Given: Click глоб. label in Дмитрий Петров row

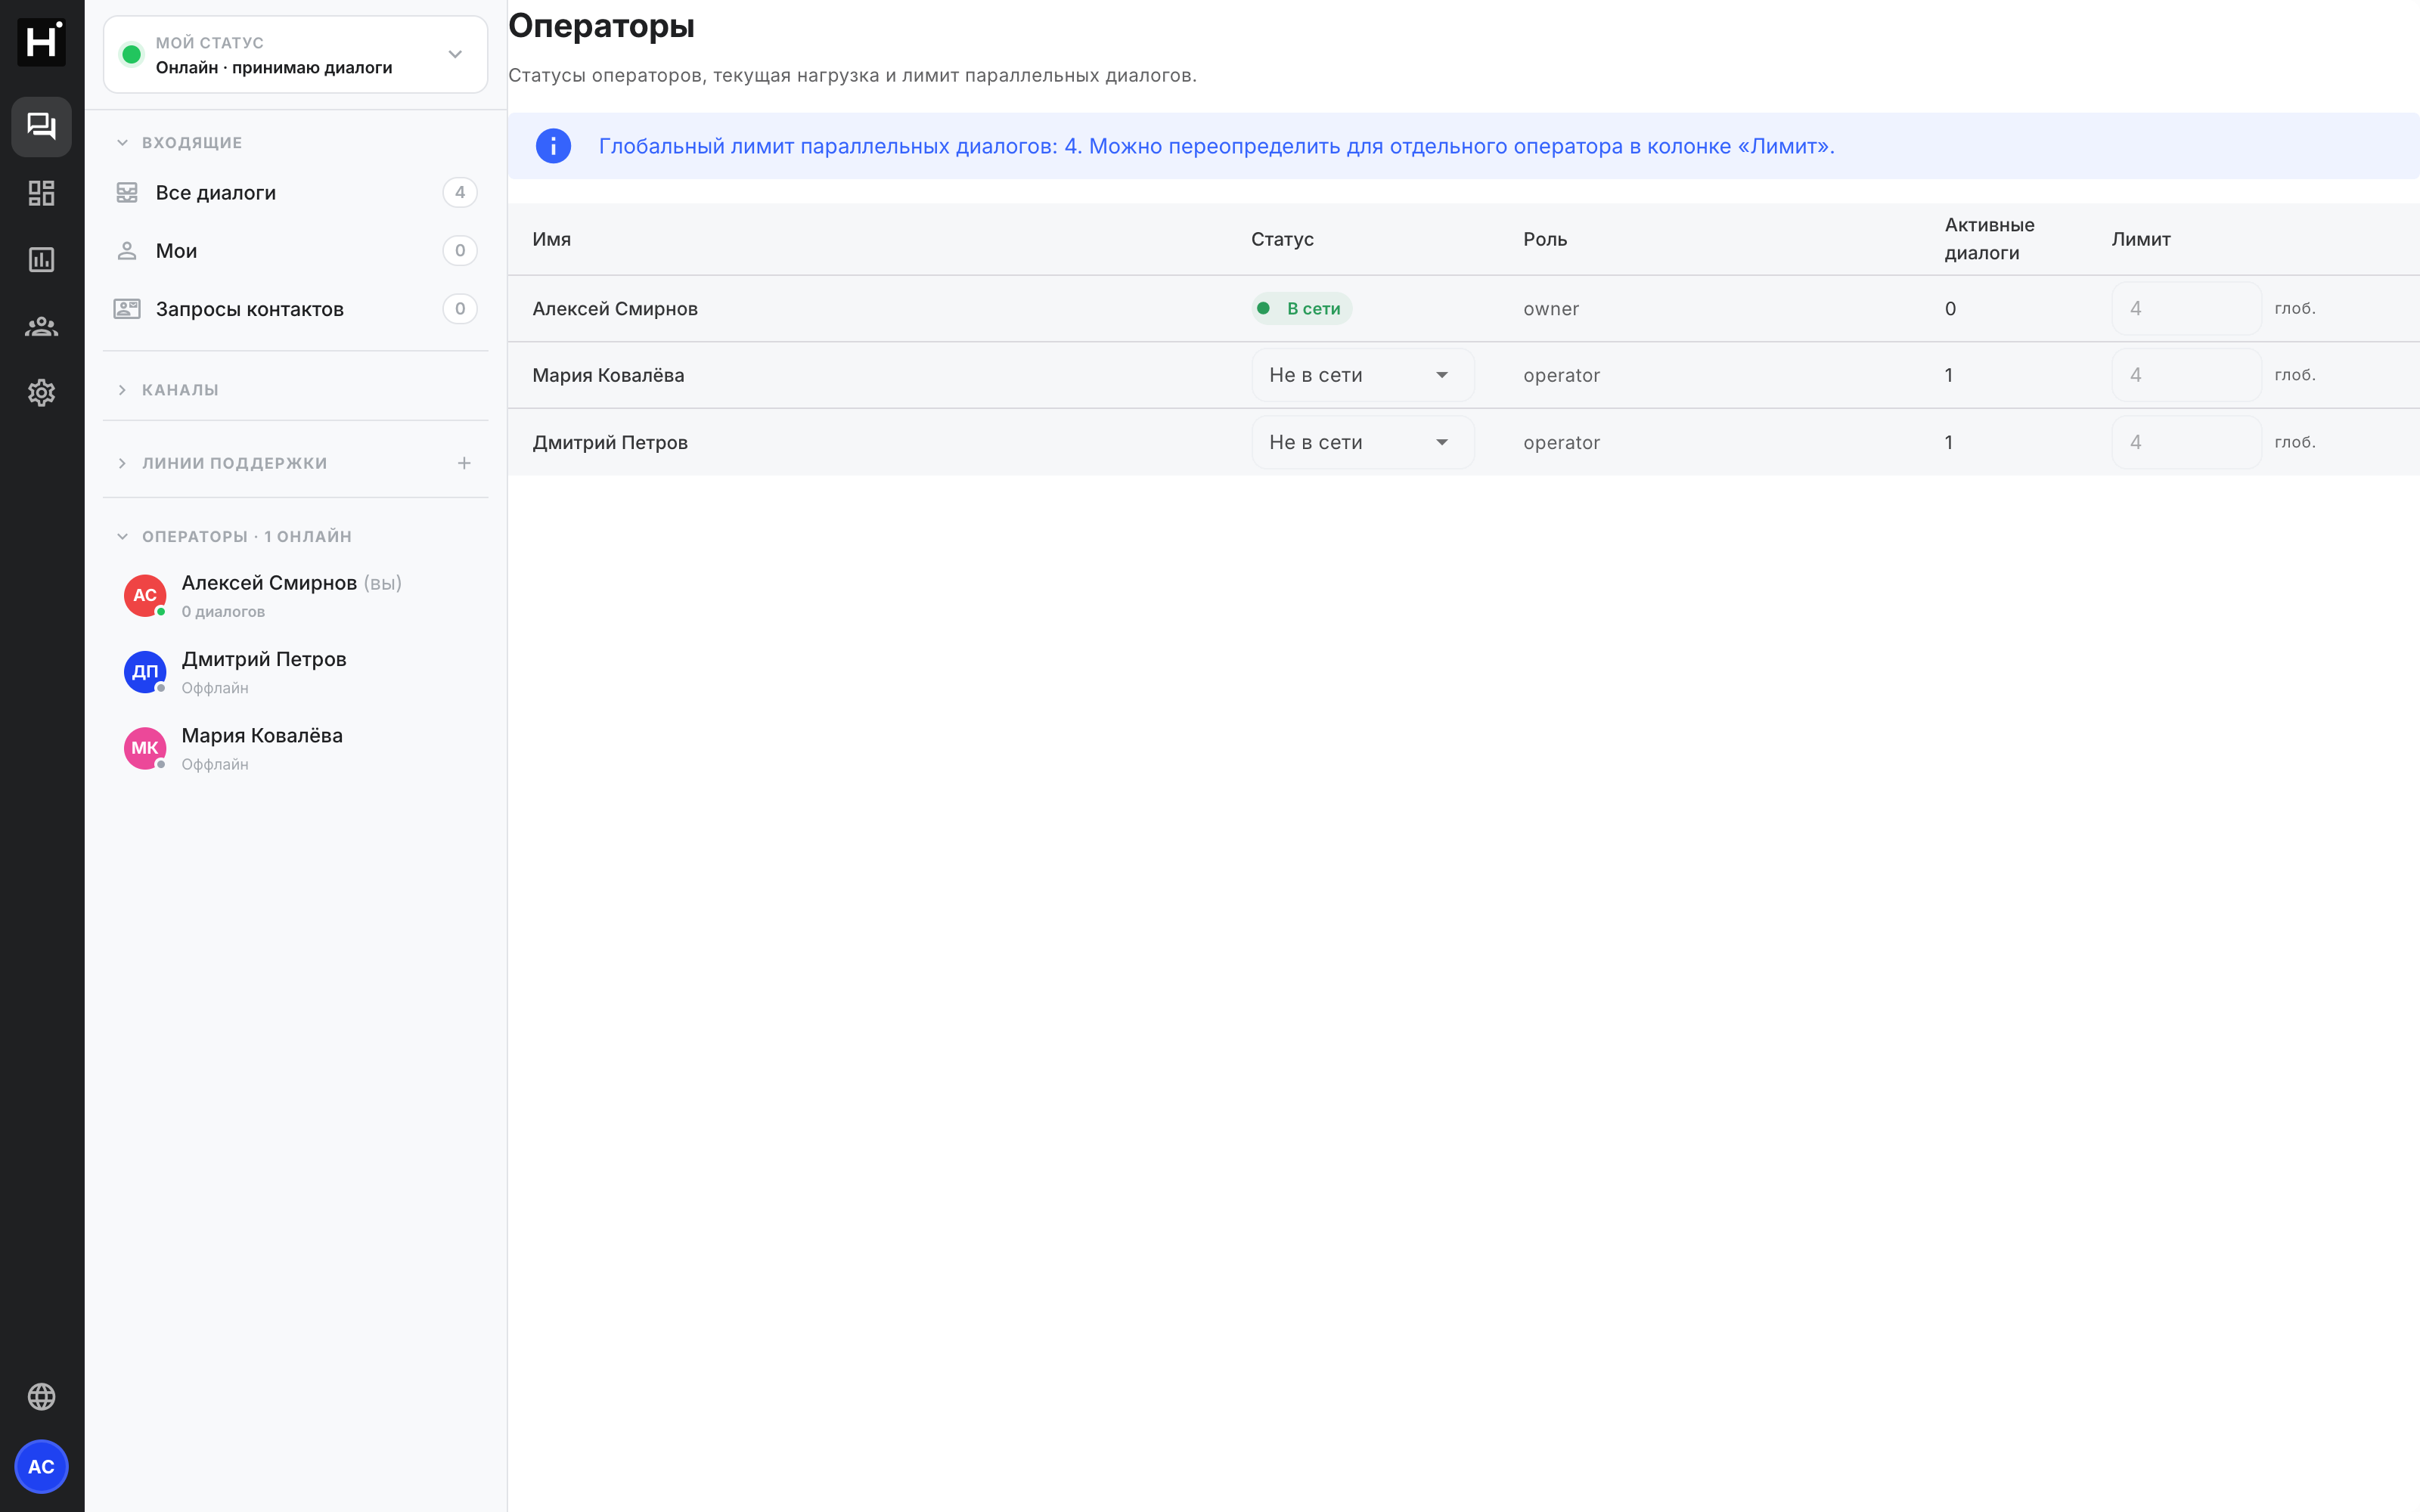Looking at the screenshot, I should point(2295,442).
